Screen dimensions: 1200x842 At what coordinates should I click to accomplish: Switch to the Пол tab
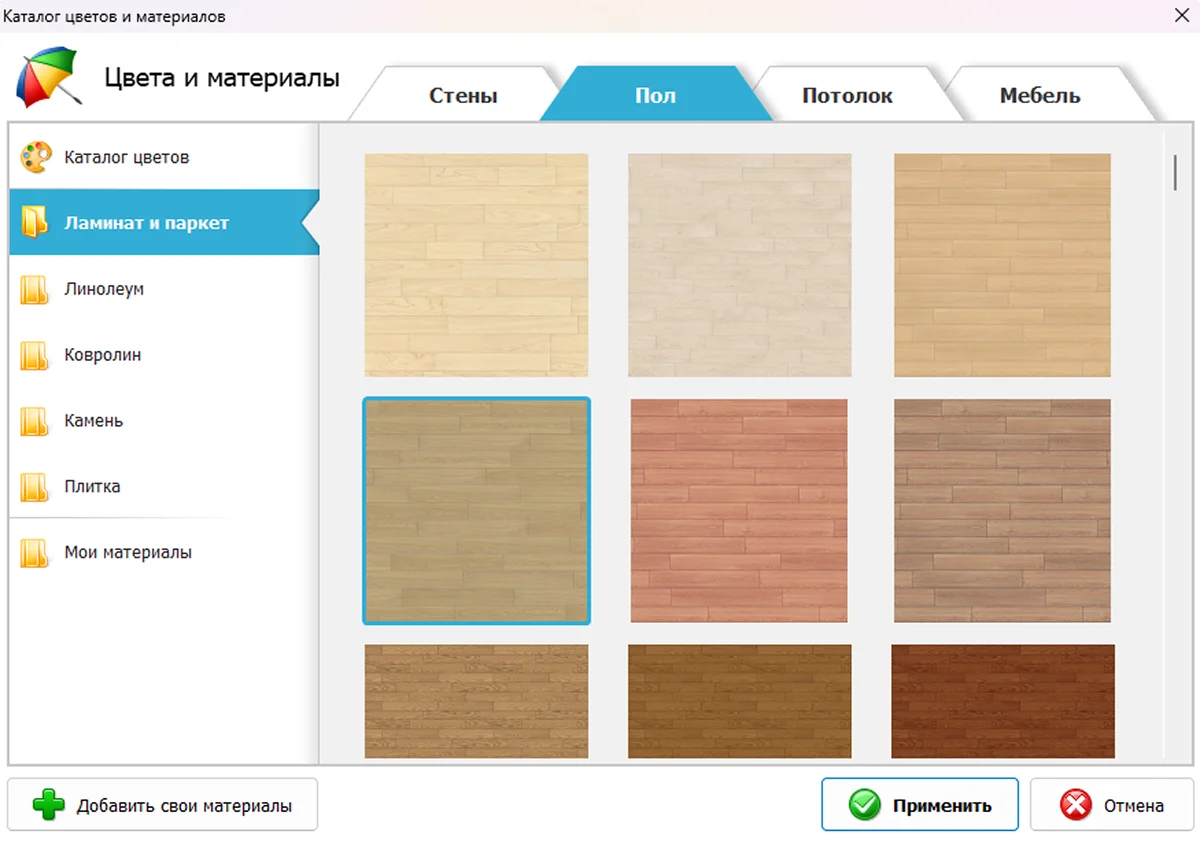[x=655, y=95]
